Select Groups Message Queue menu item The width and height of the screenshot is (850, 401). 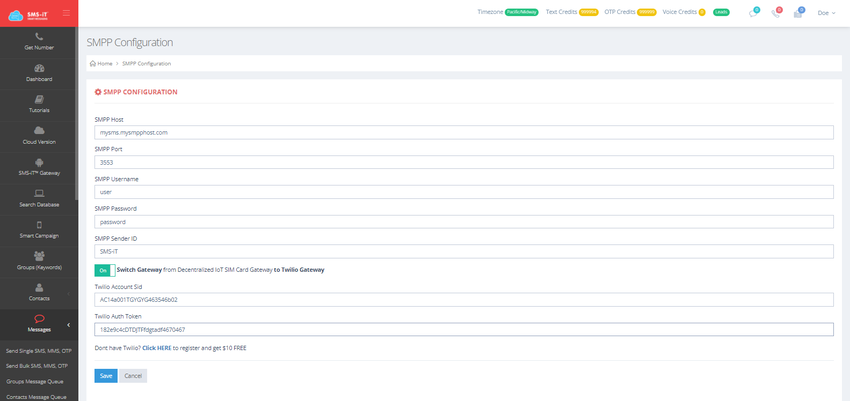click(34, 381)
